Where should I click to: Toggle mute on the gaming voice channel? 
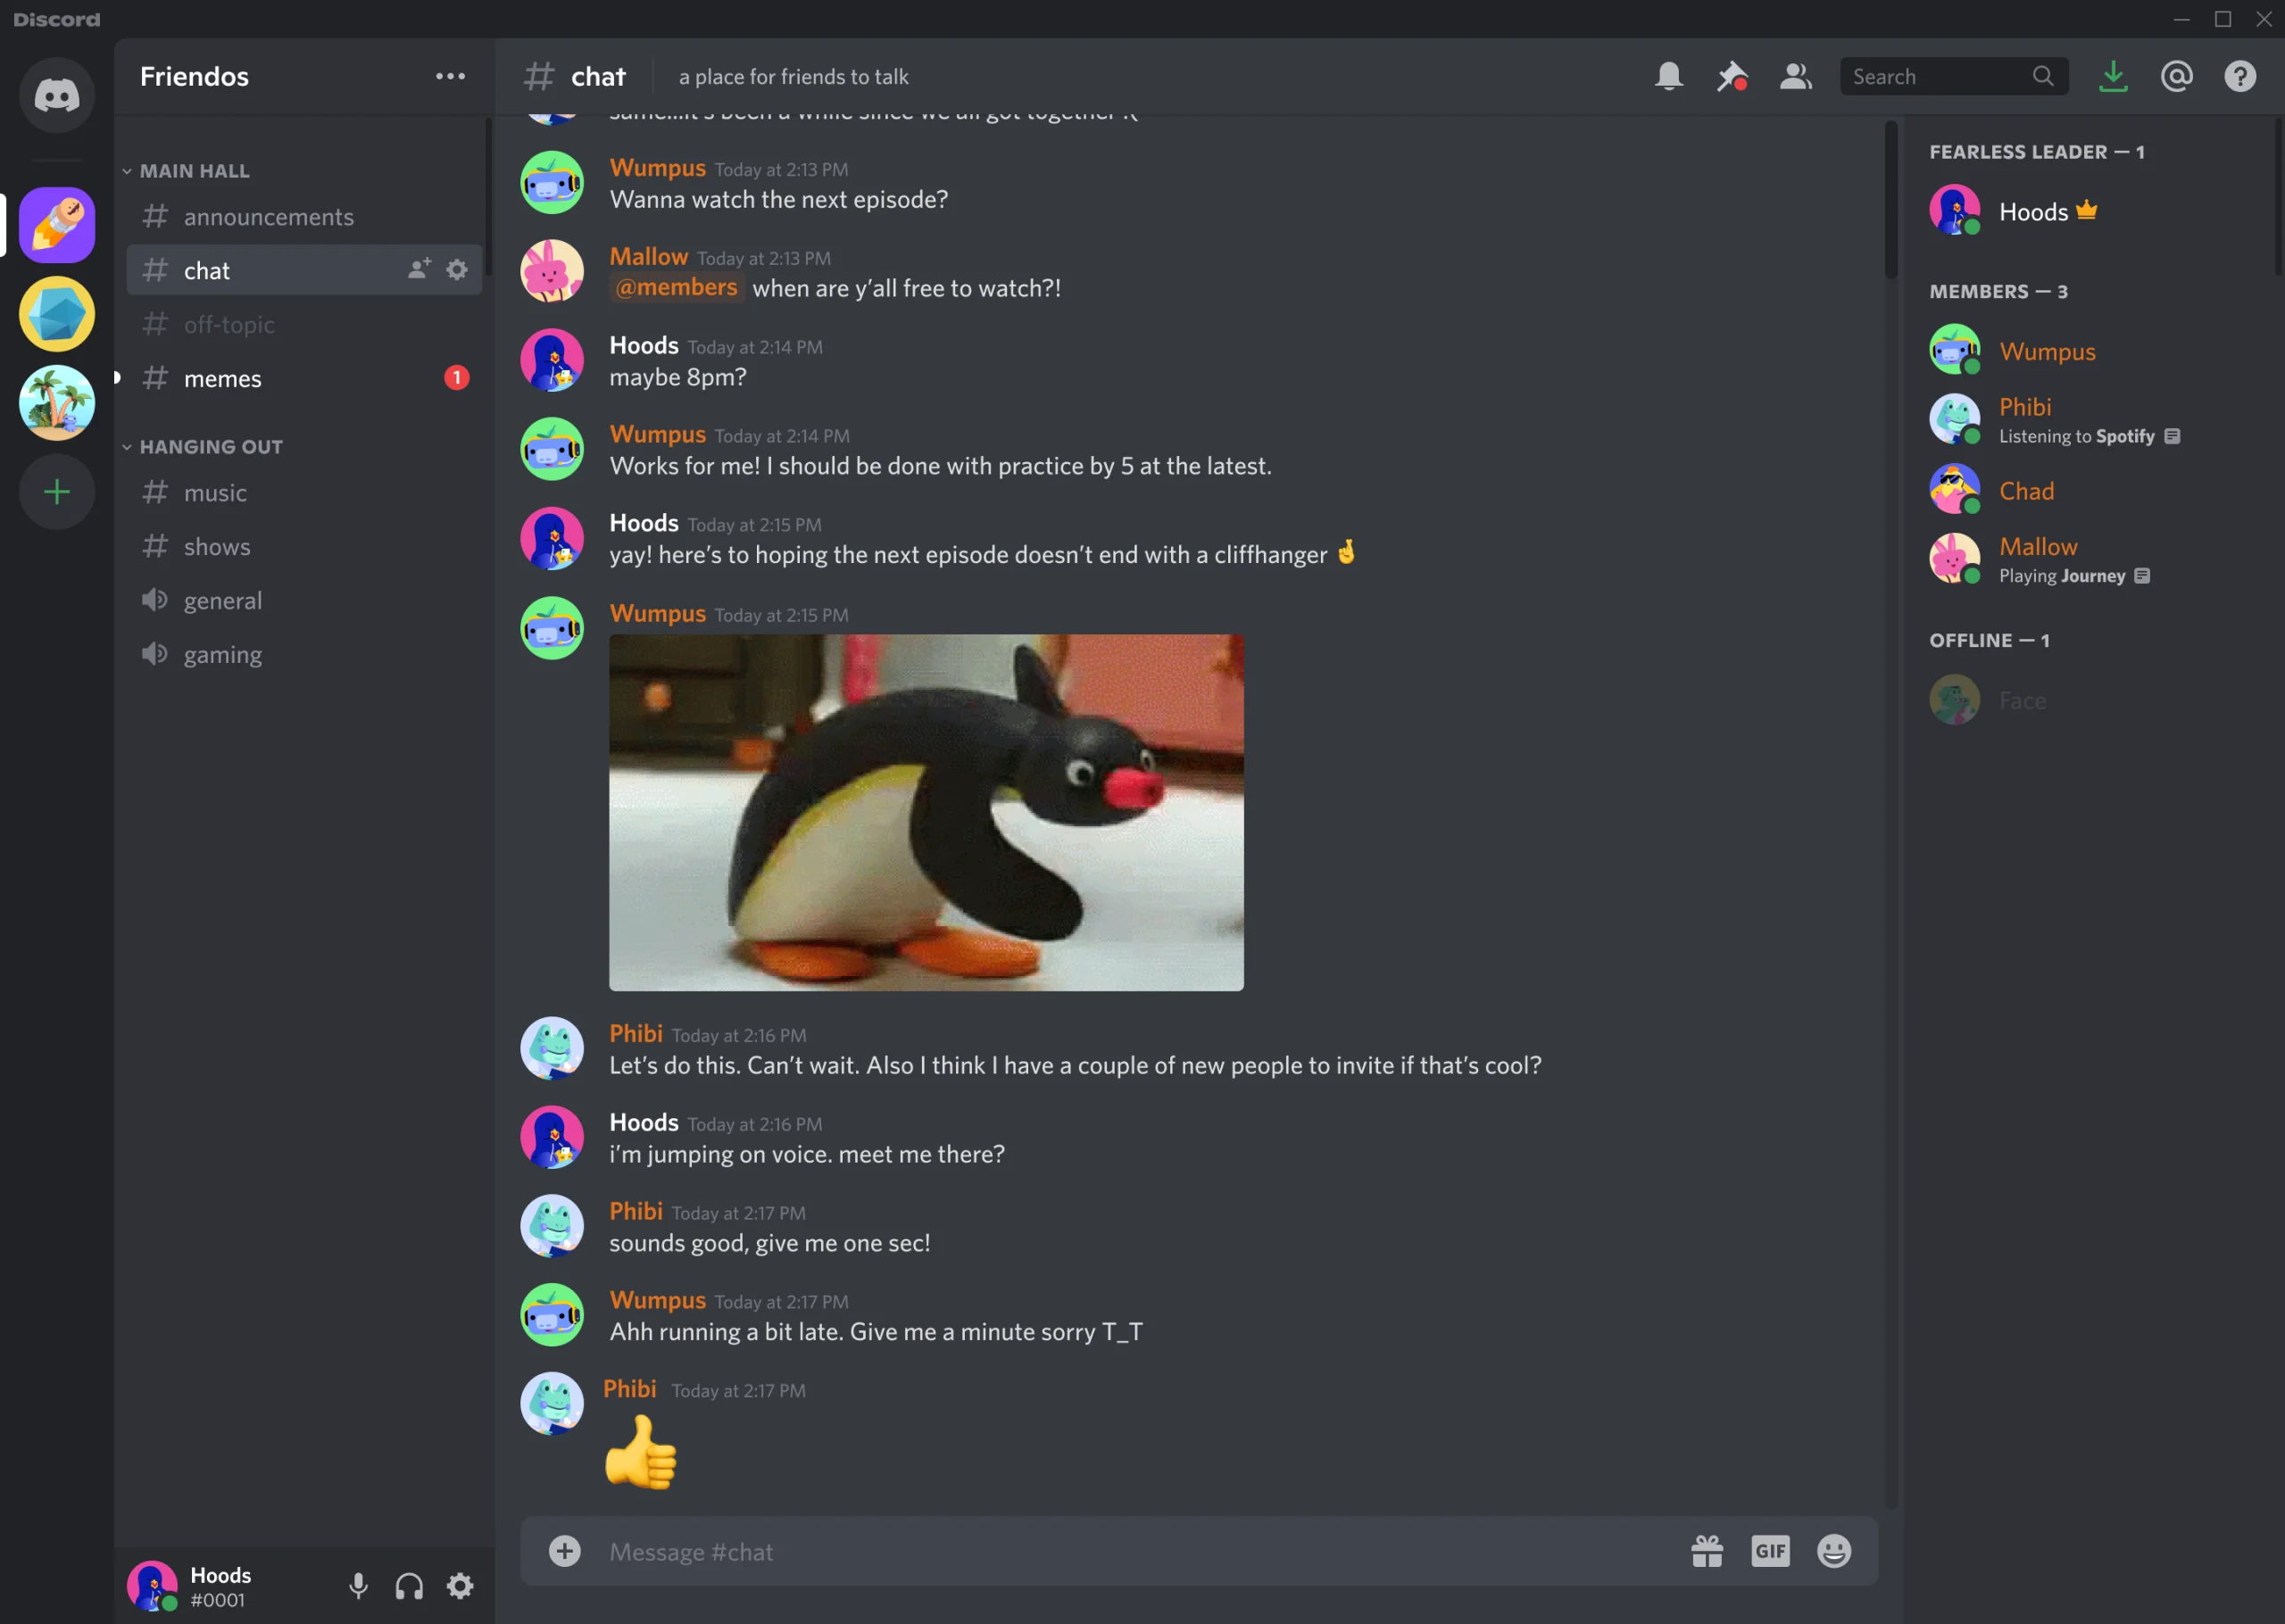click(156, 654)
